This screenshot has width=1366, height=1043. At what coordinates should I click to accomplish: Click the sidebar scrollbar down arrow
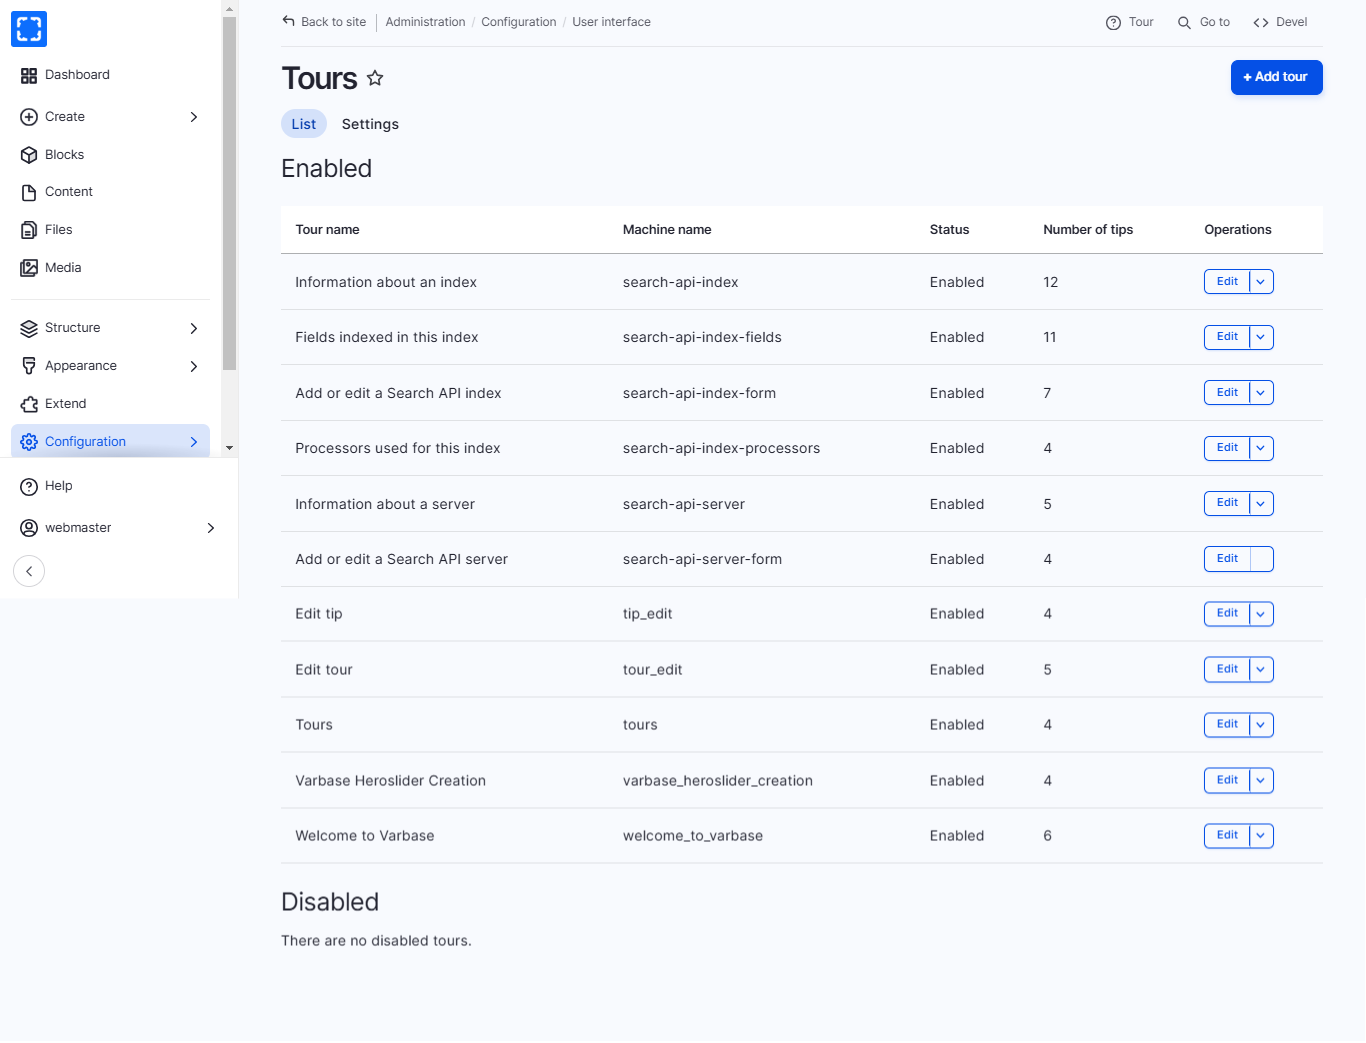[229, 448]
